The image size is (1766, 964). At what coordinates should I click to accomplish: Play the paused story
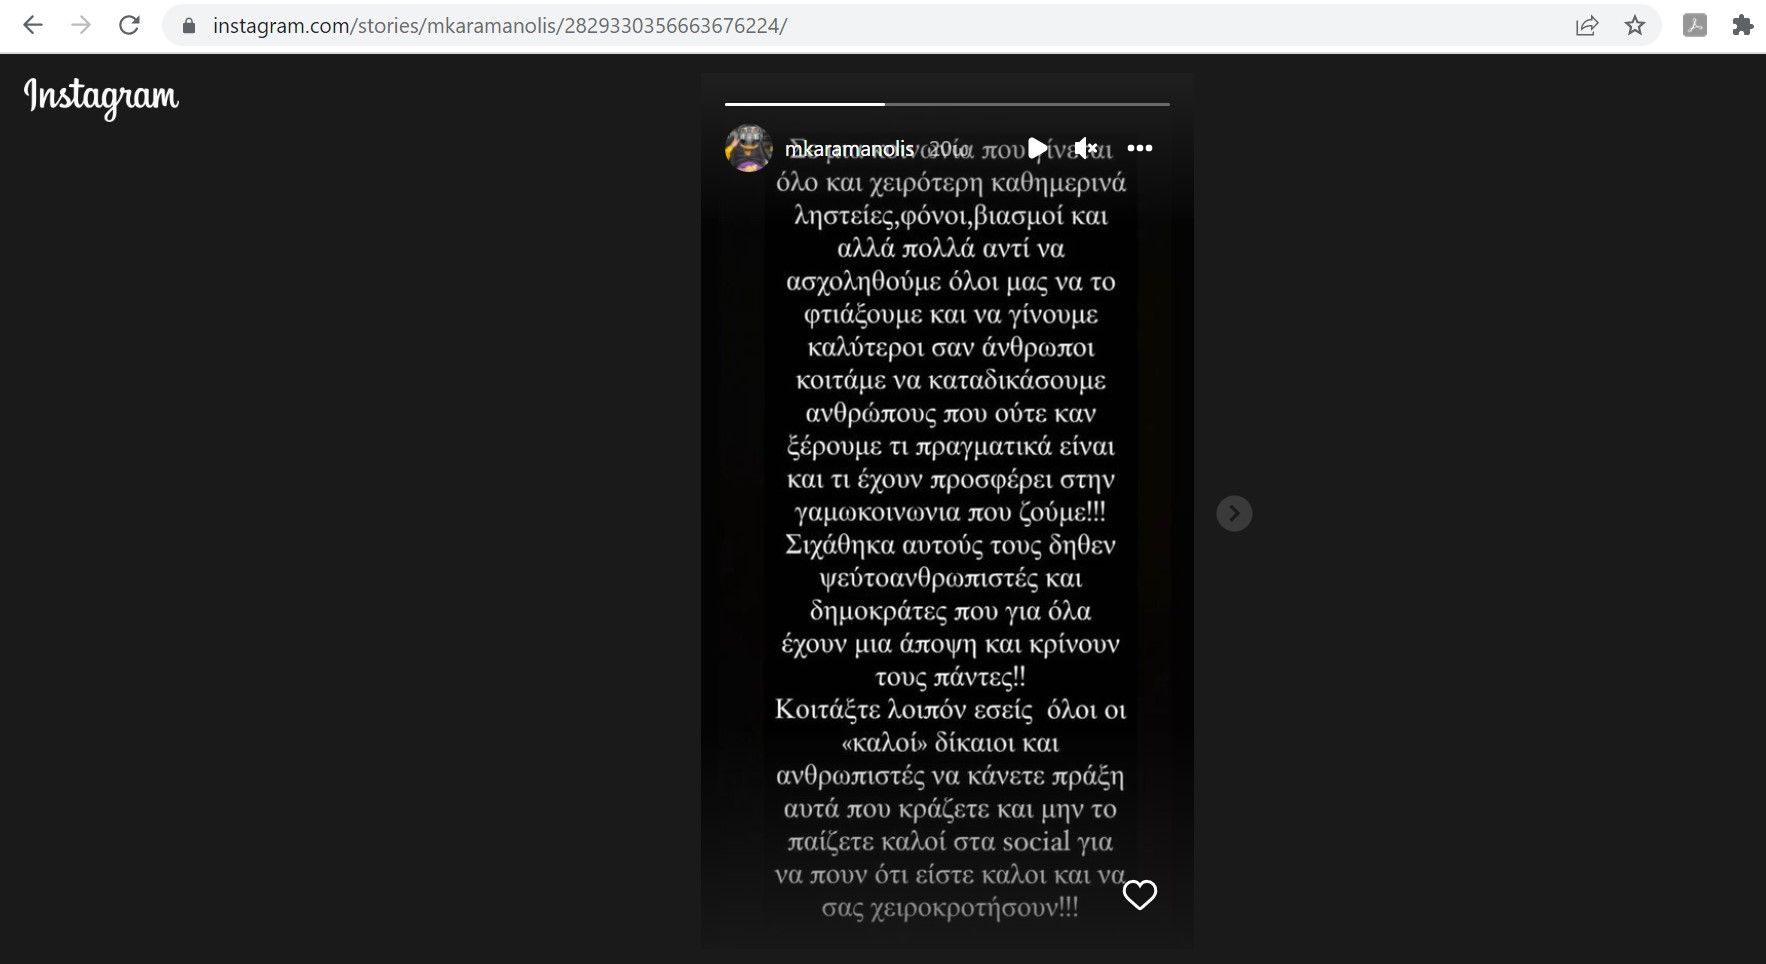(x=1038, y=148)
